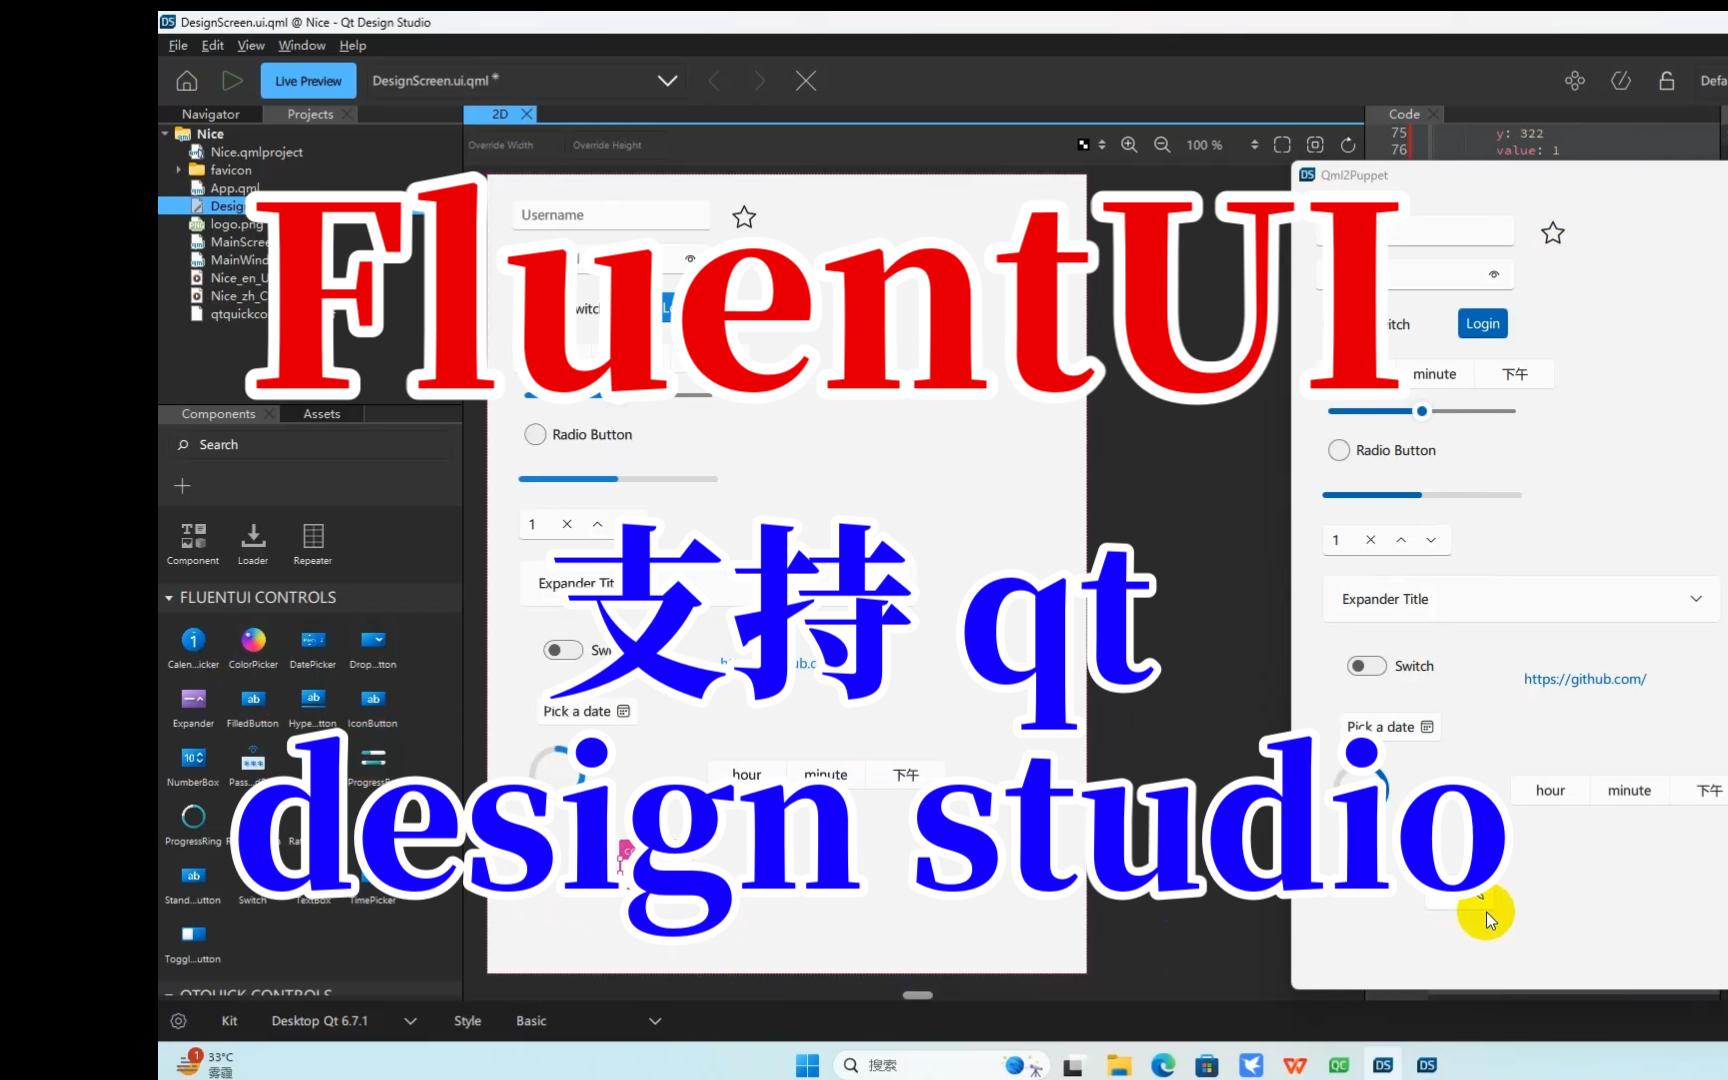Select the ProgressRing component
1728x1080 pixels.
(x=193, y=825)
